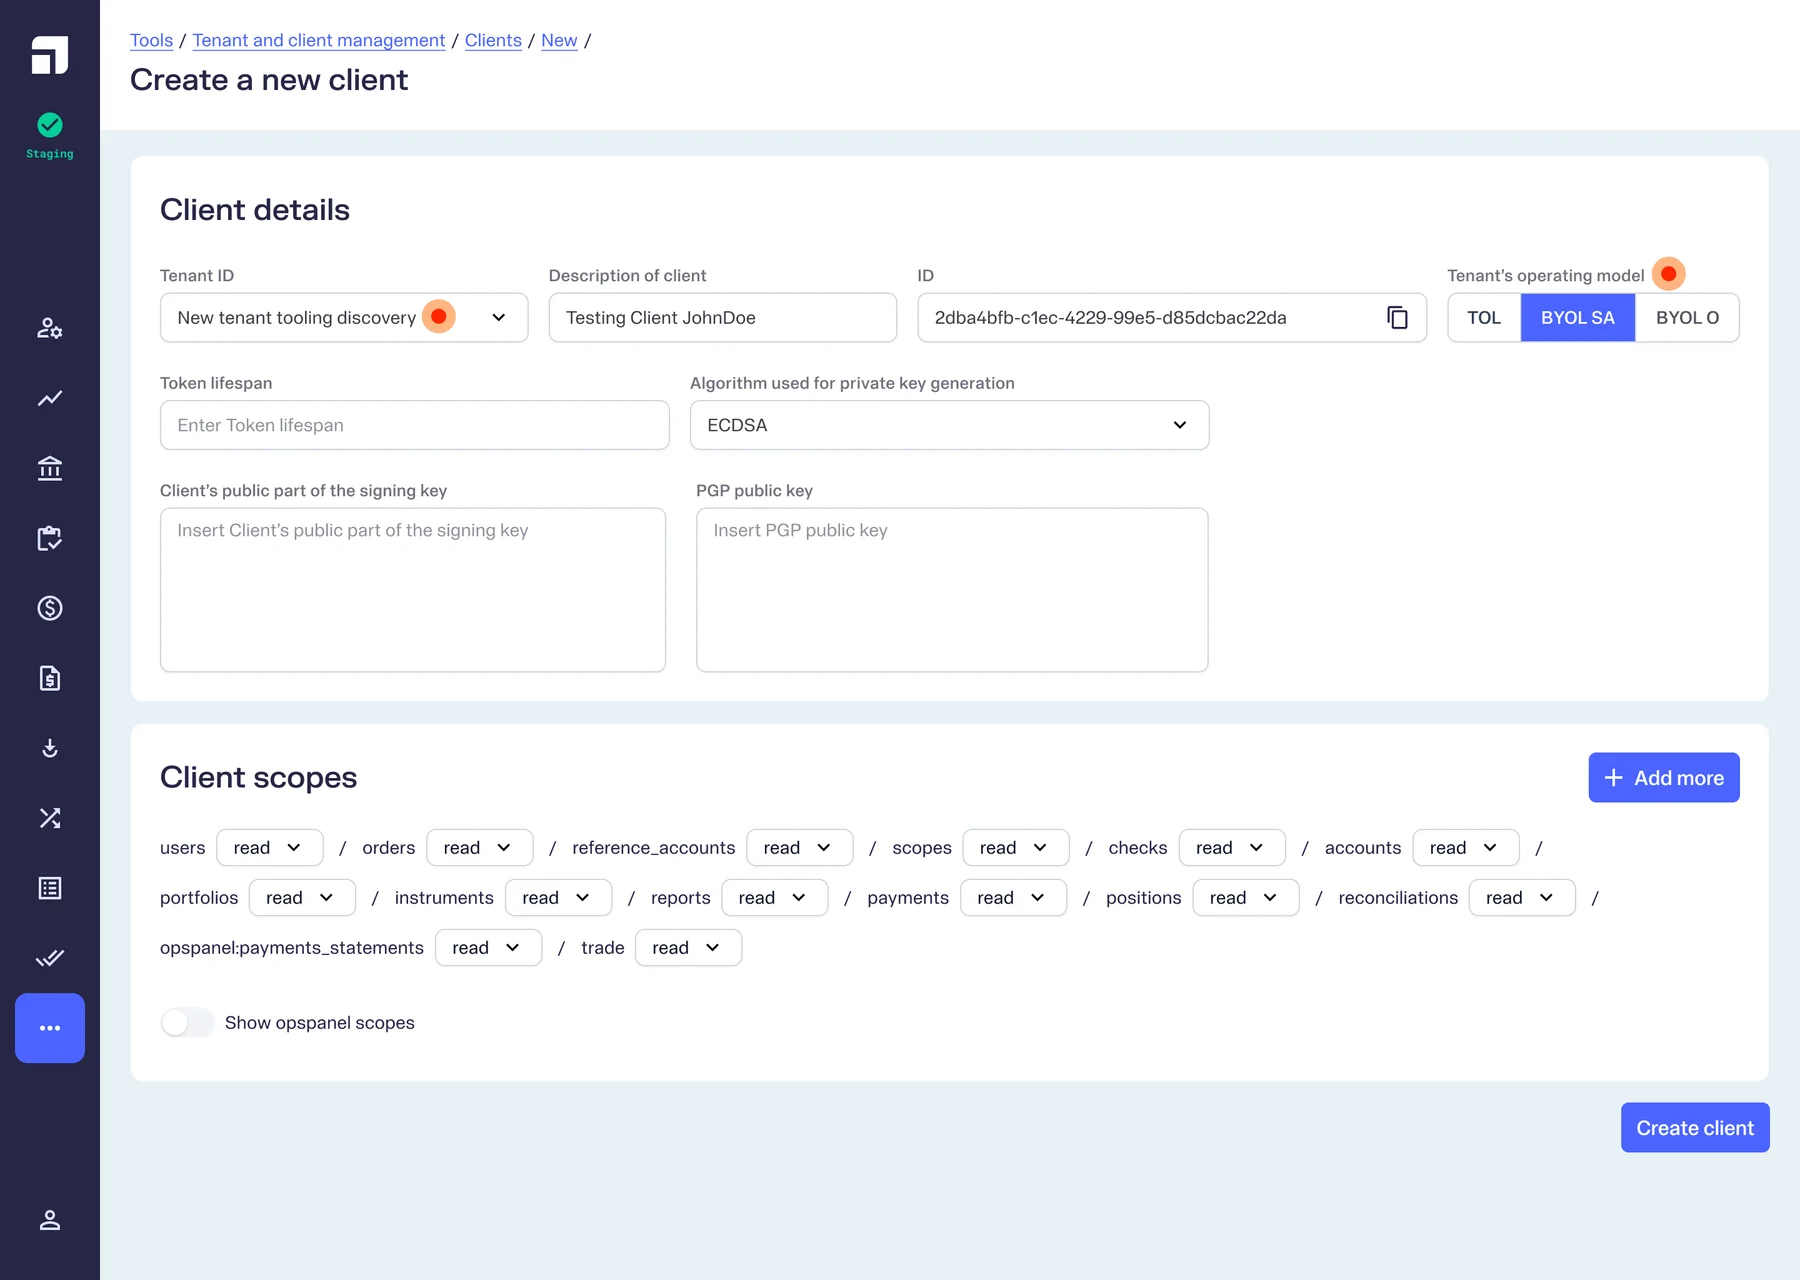Viewport: 1800px width, 1280px height.
Task: Open the users scope permission dropdown
Action: [270, 848]
